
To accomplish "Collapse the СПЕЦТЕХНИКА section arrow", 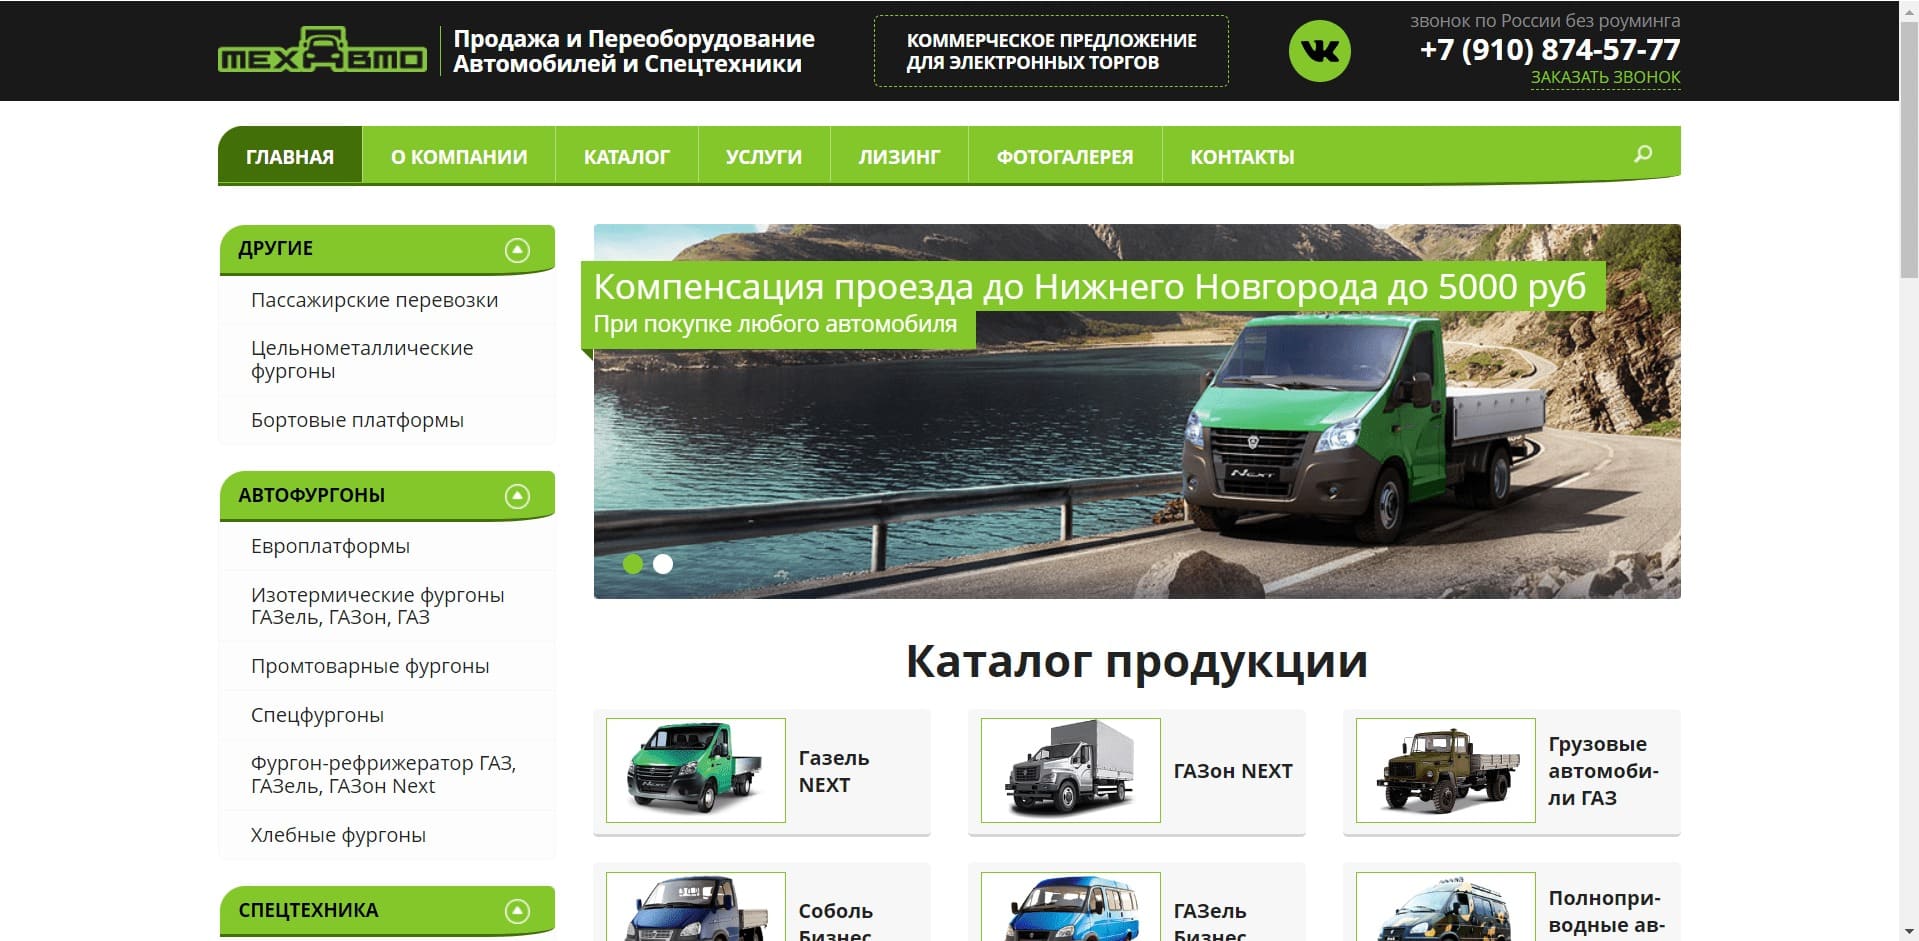I will 517,911.
